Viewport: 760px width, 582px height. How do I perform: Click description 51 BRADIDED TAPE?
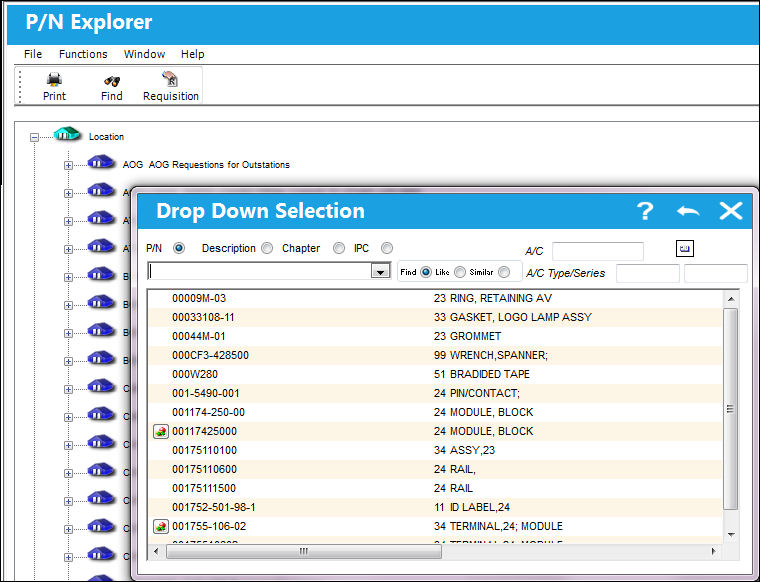482,374
